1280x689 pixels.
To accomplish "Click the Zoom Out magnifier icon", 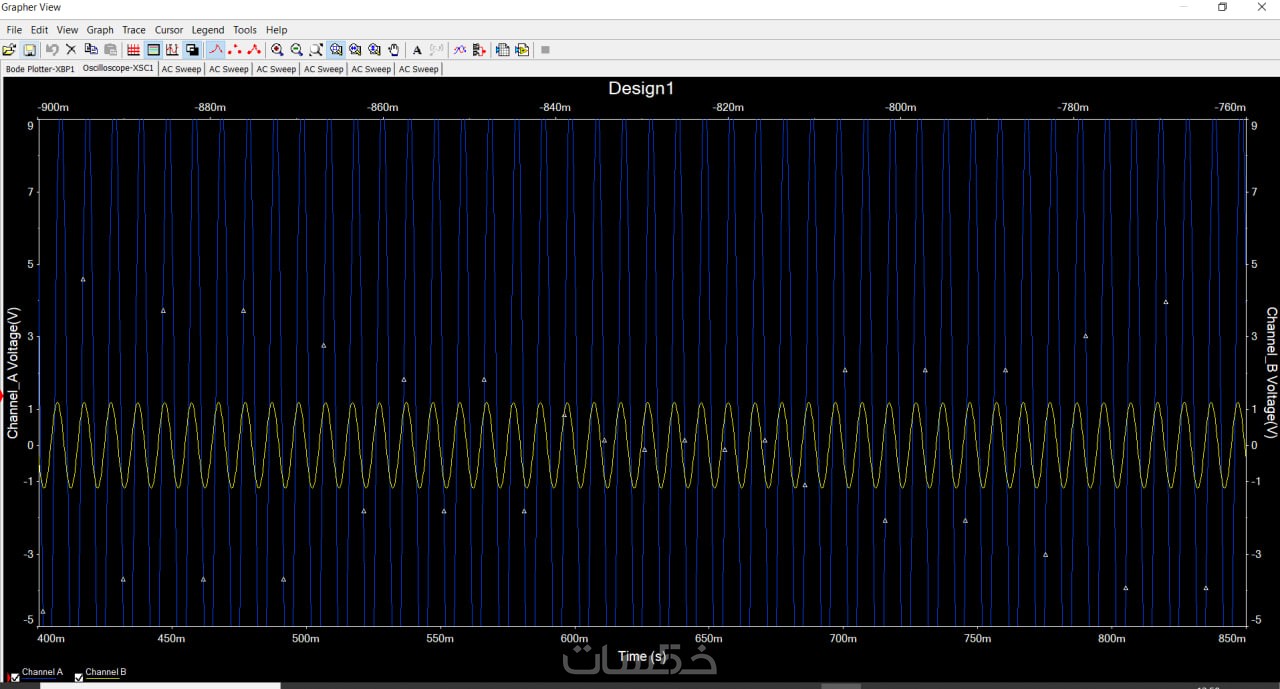I will point(297,49).
